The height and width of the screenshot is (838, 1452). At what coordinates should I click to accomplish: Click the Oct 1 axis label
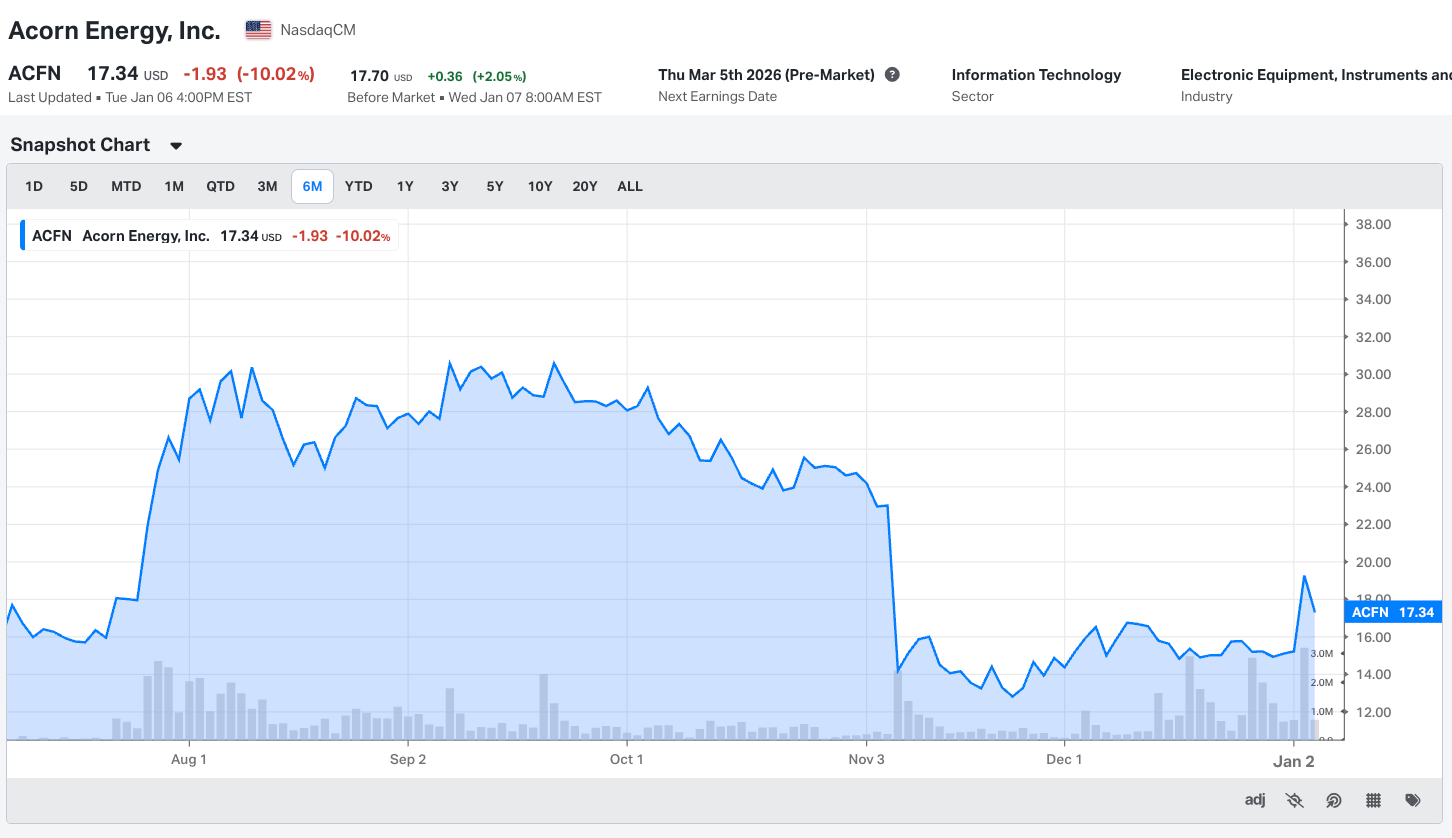[x=627, y=760]
